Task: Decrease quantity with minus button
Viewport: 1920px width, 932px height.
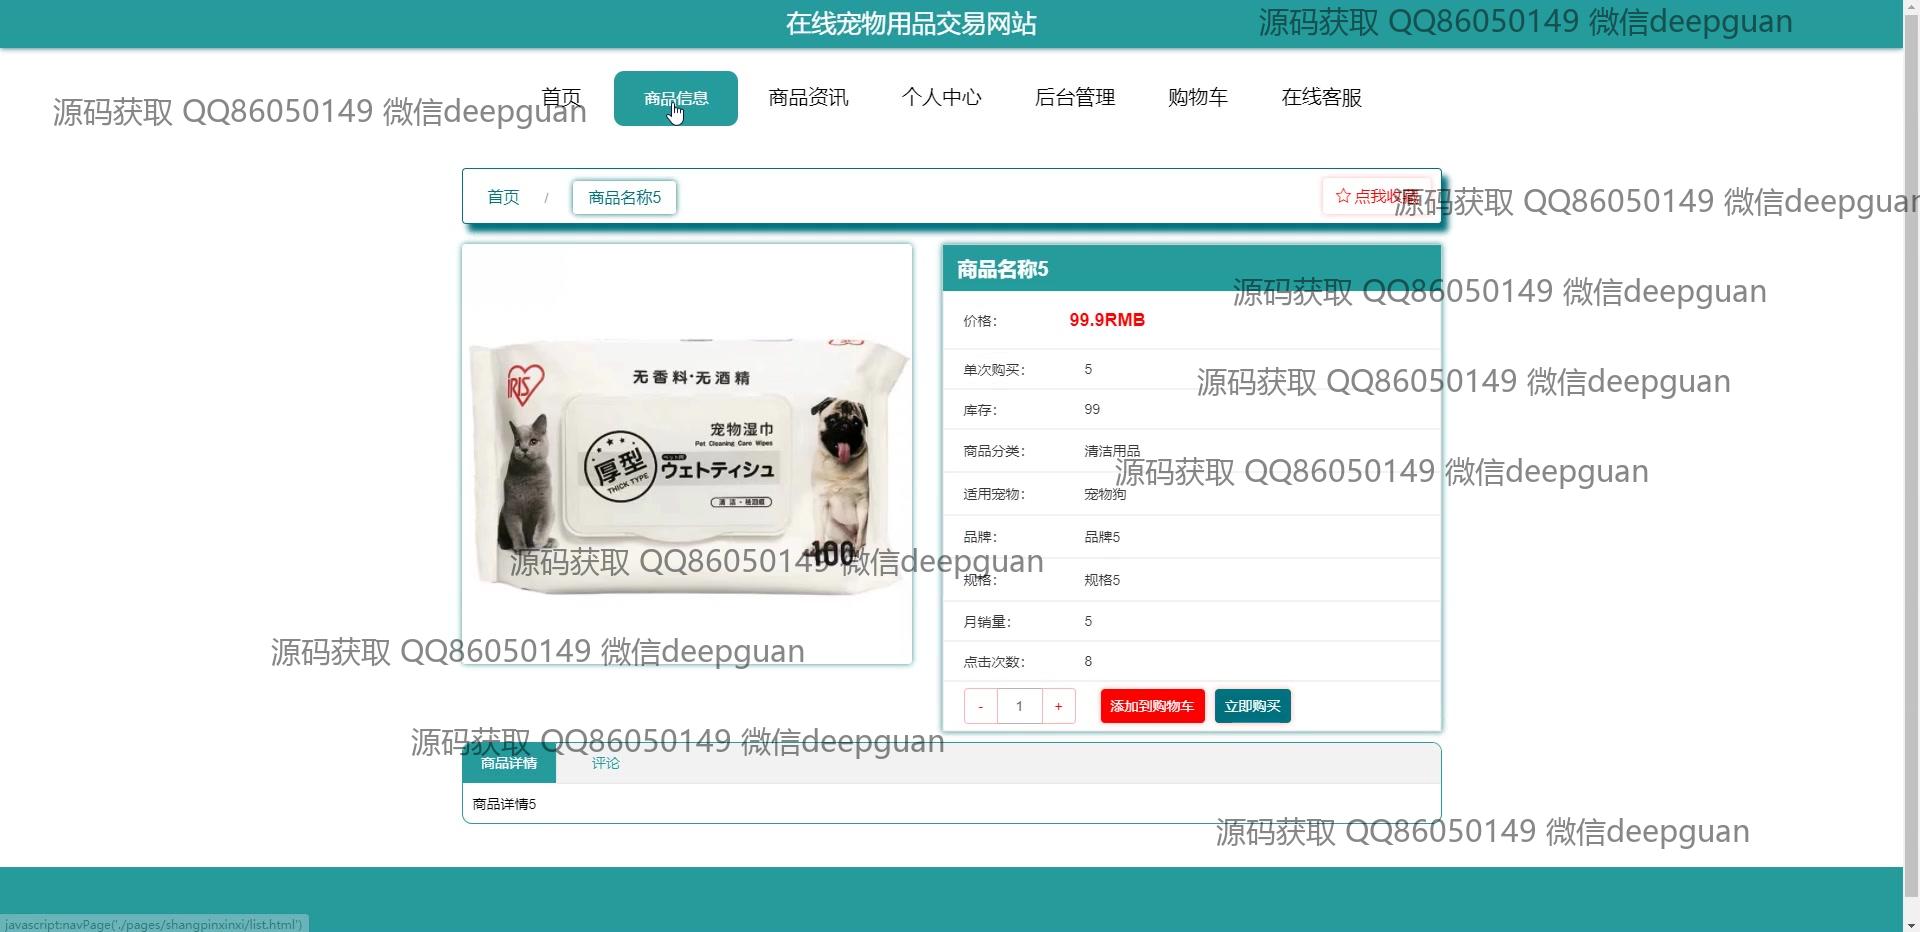Action: 980,706
